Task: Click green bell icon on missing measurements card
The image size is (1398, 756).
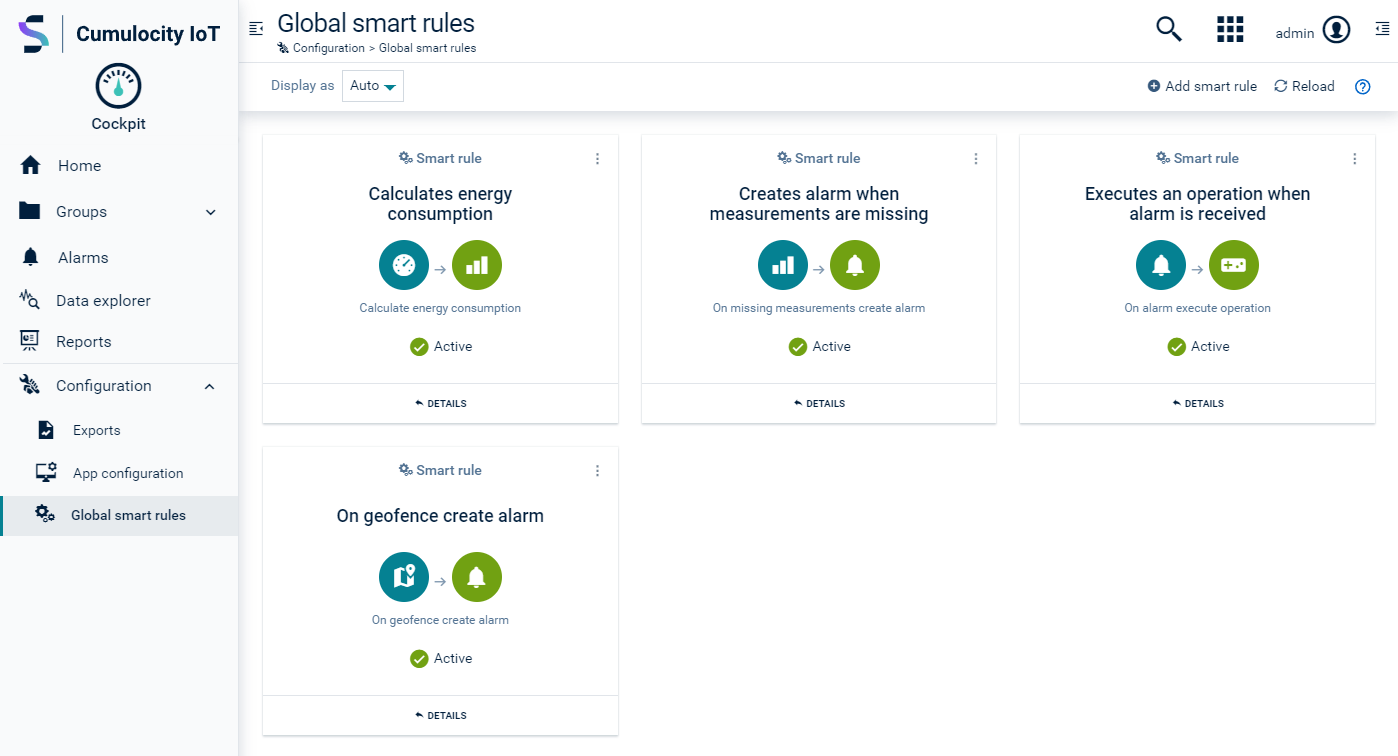Action: point(855,265)
